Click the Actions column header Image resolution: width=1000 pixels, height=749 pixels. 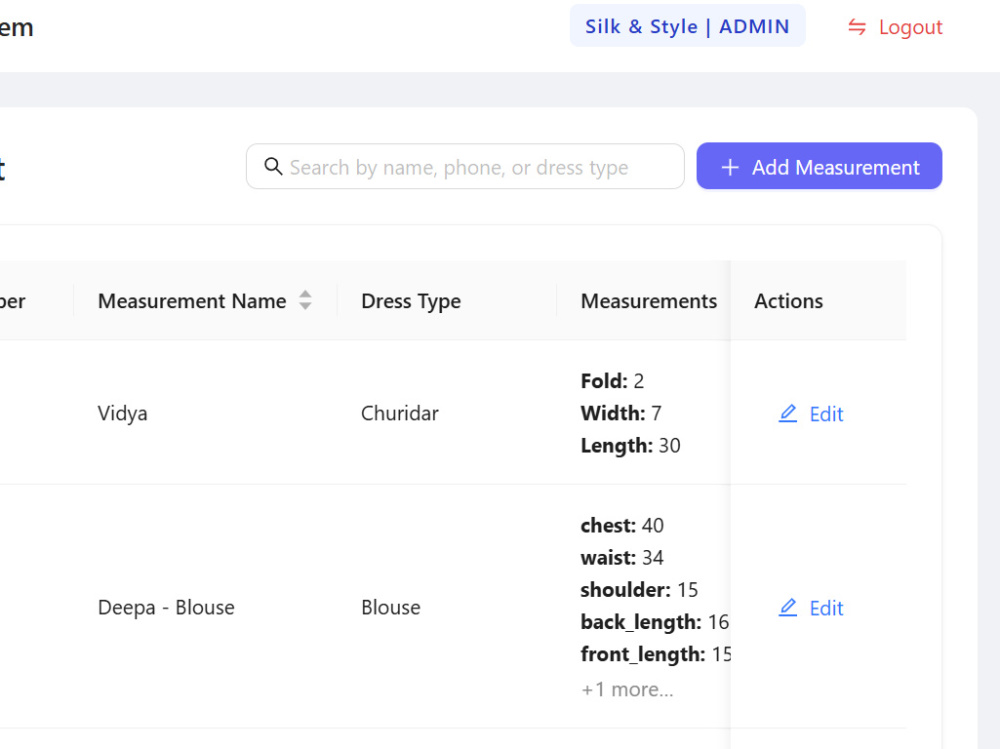click(788, 300)
